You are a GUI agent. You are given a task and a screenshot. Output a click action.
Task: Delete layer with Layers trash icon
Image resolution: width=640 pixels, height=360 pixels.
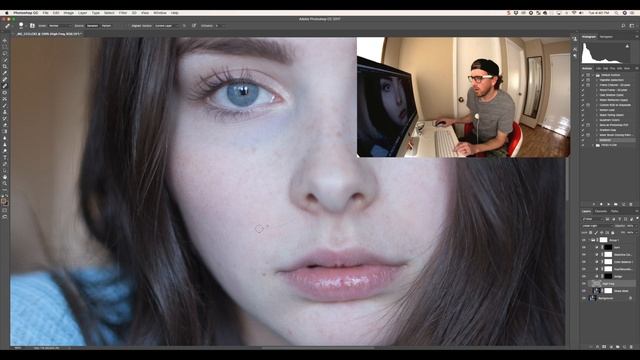point(631,347)
